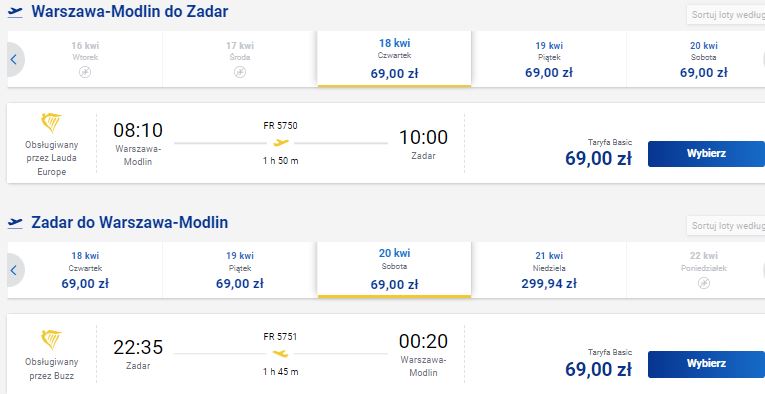
Task: Open the return Sortuj loty dropdown
Action: pos(725,226)
